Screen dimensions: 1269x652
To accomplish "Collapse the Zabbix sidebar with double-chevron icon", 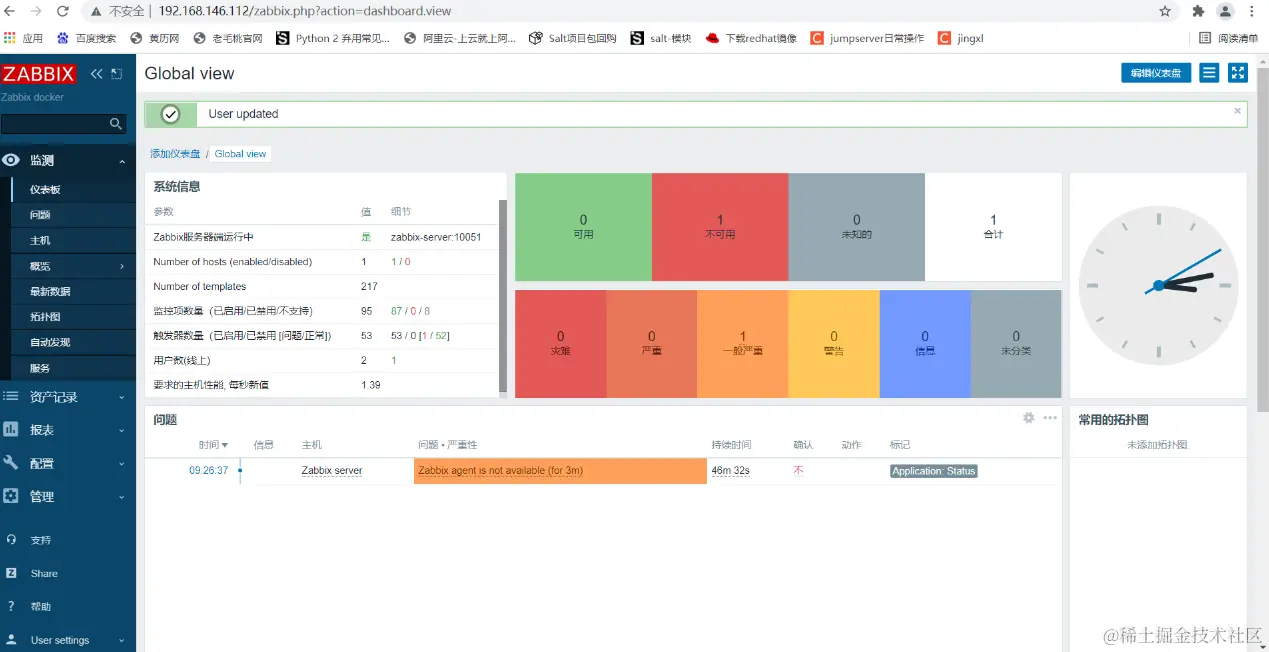I will [97, 74].
